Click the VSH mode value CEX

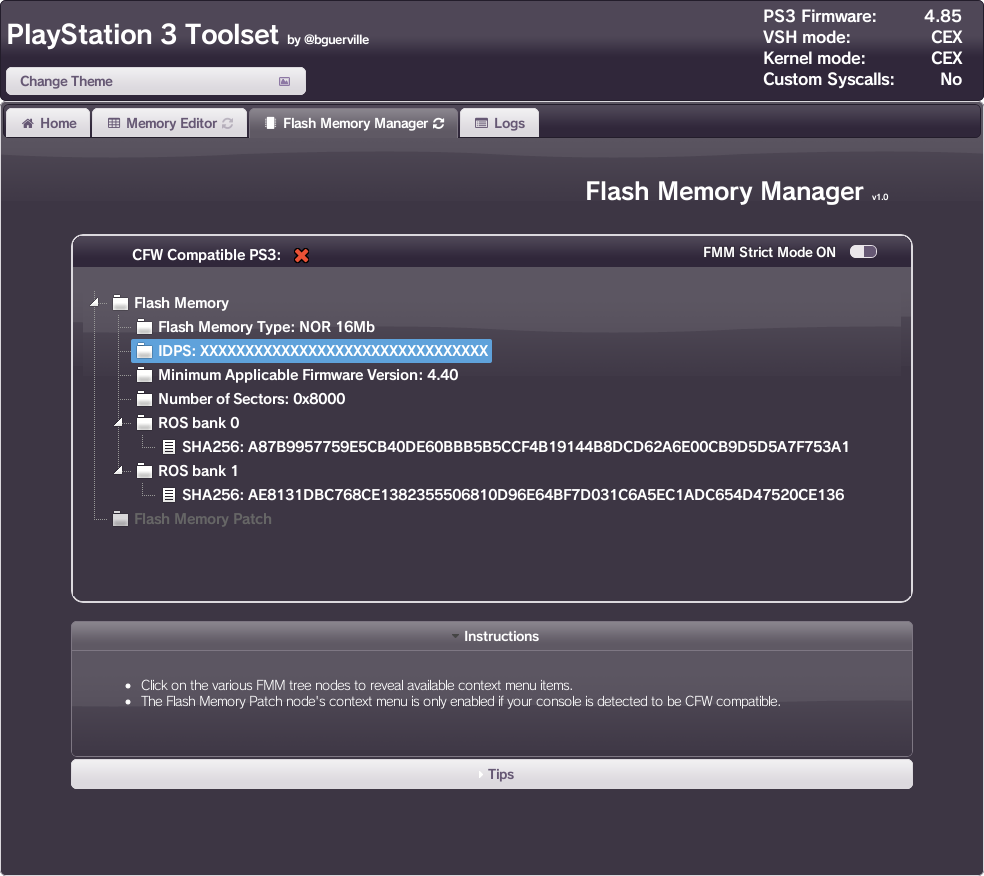(x=946, y=37)
